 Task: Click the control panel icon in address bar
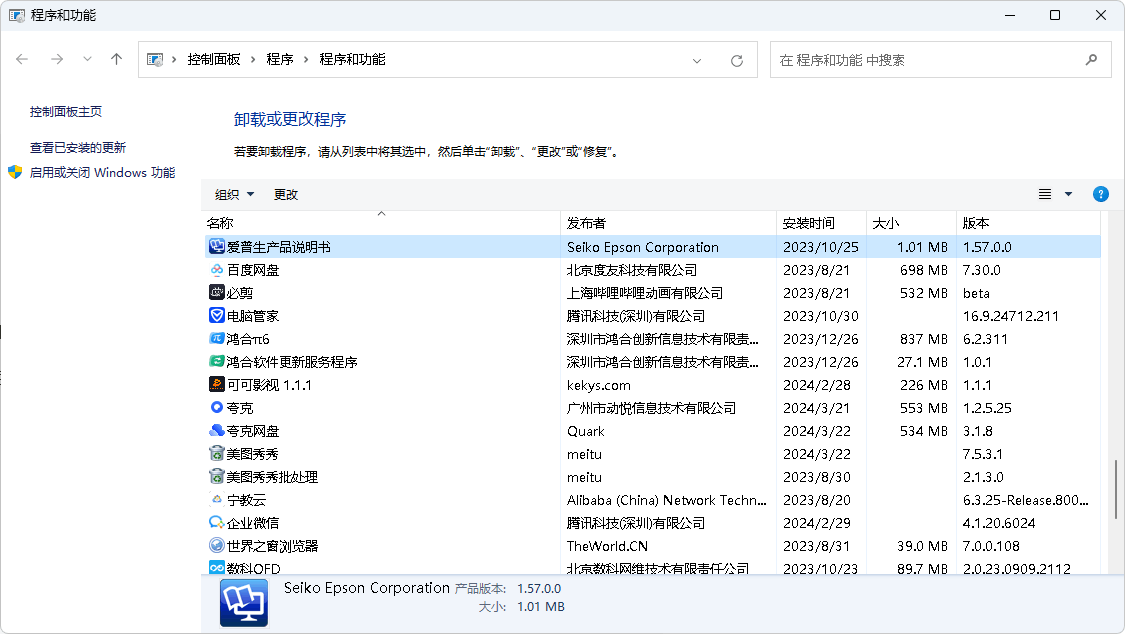point(155,60)
